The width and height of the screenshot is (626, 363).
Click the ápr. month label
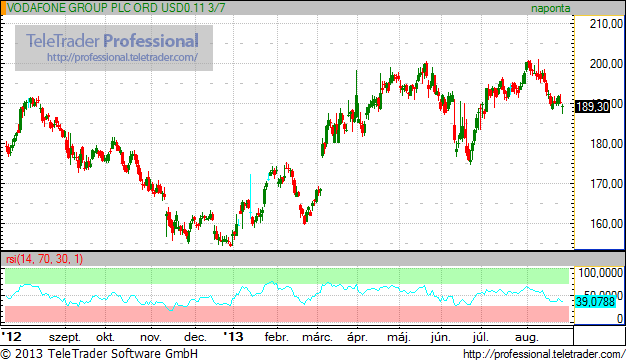click(x=357, y=337)
